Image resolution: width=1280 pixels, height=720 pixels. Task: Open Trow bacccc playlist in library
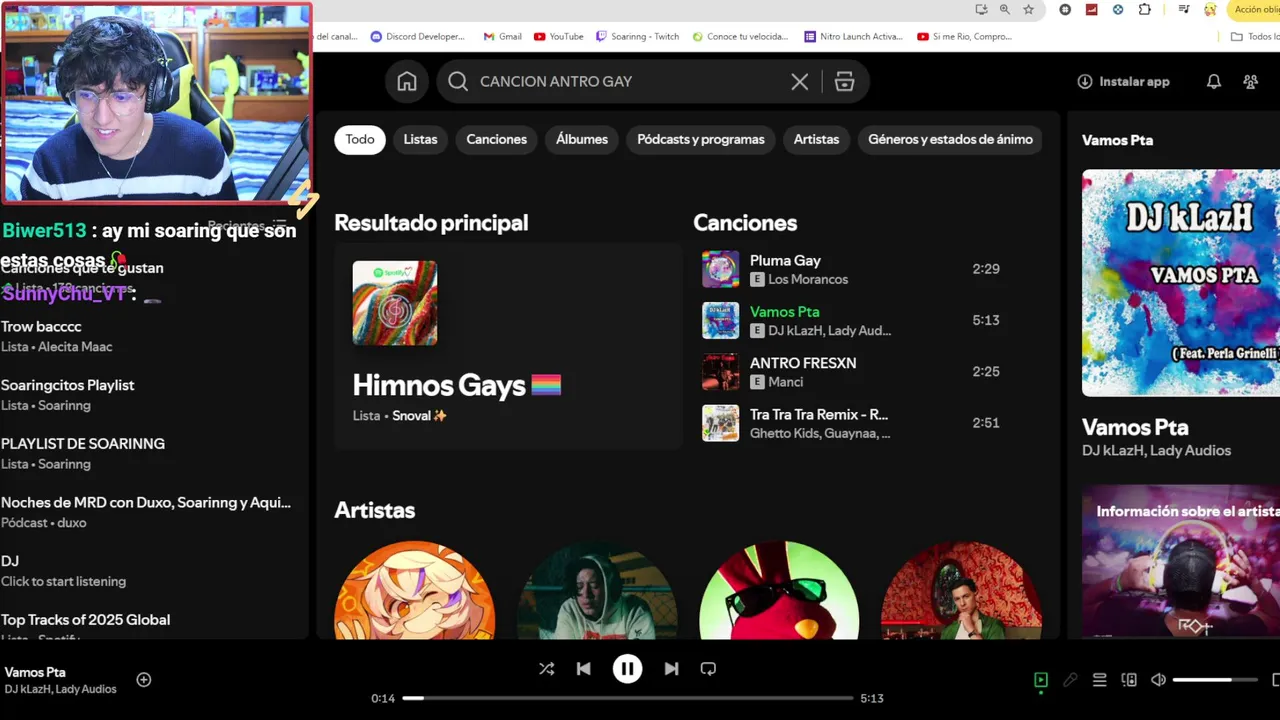tap(150, 336)
